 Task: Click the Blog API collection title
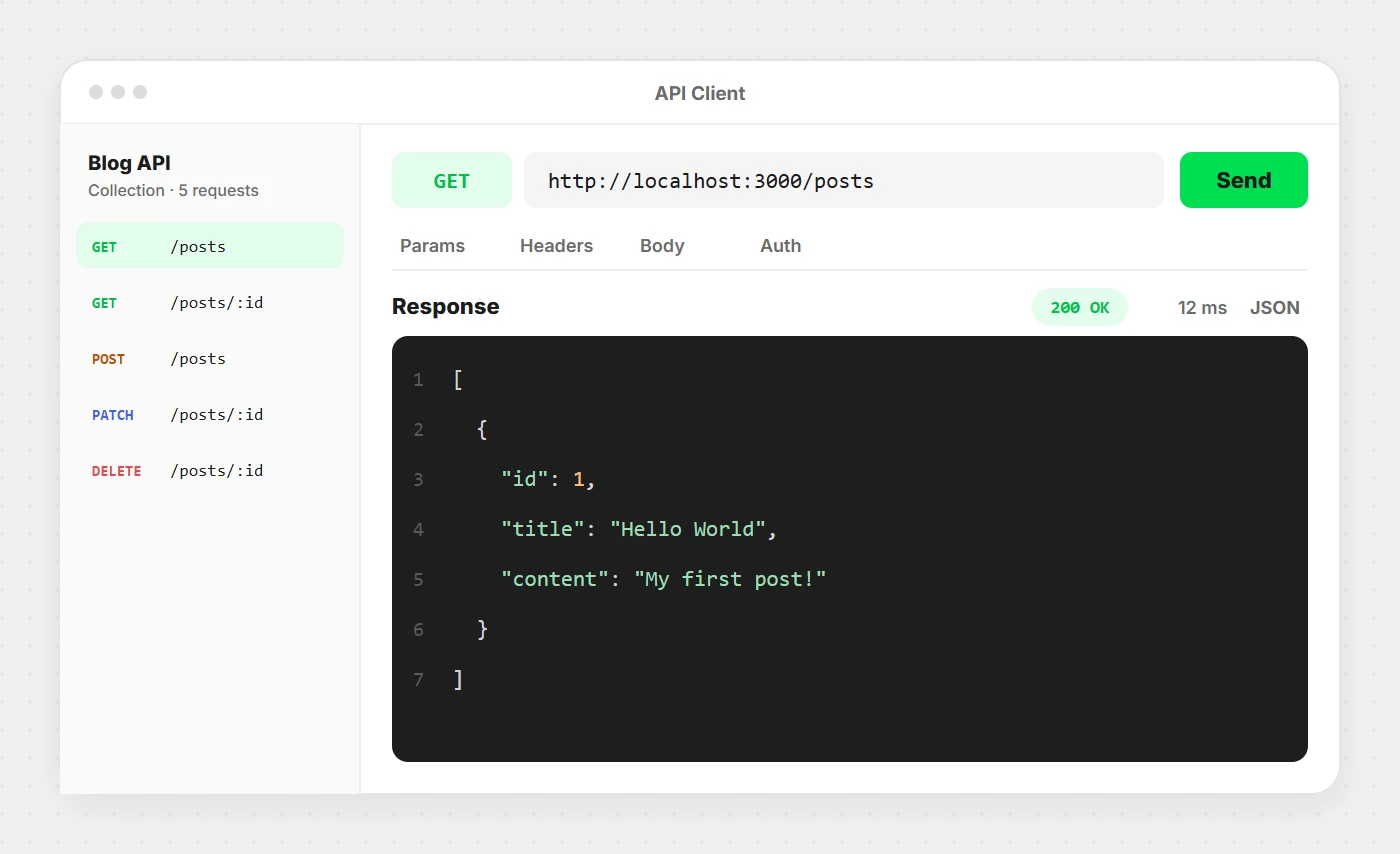pyautogui.click(x=130, y=163)
